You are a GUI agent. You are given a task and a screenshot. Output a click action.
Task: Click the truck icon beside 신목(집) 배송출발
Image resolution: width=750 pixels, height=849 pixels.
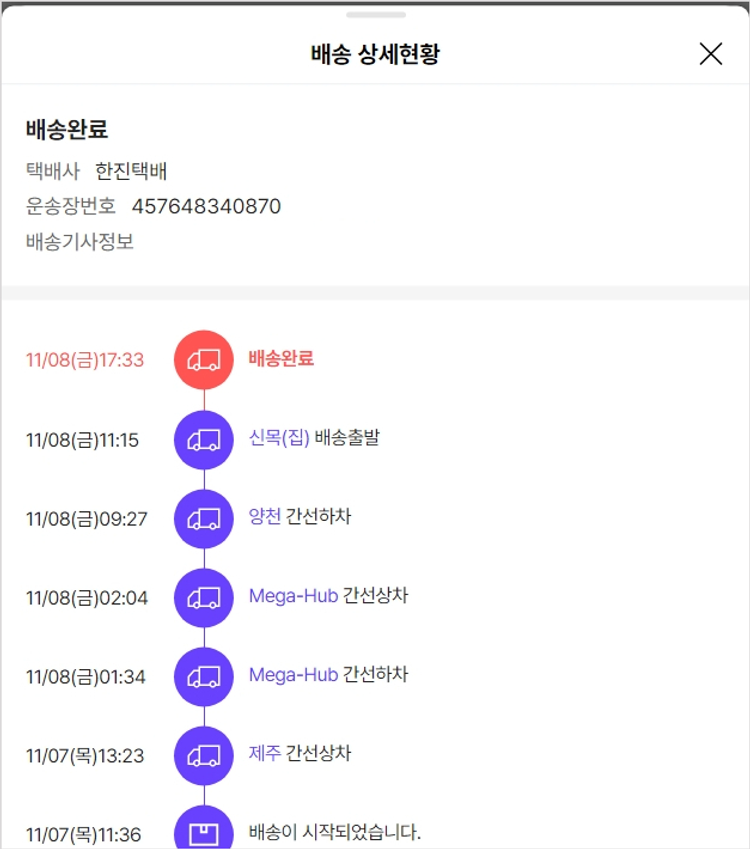204,439
